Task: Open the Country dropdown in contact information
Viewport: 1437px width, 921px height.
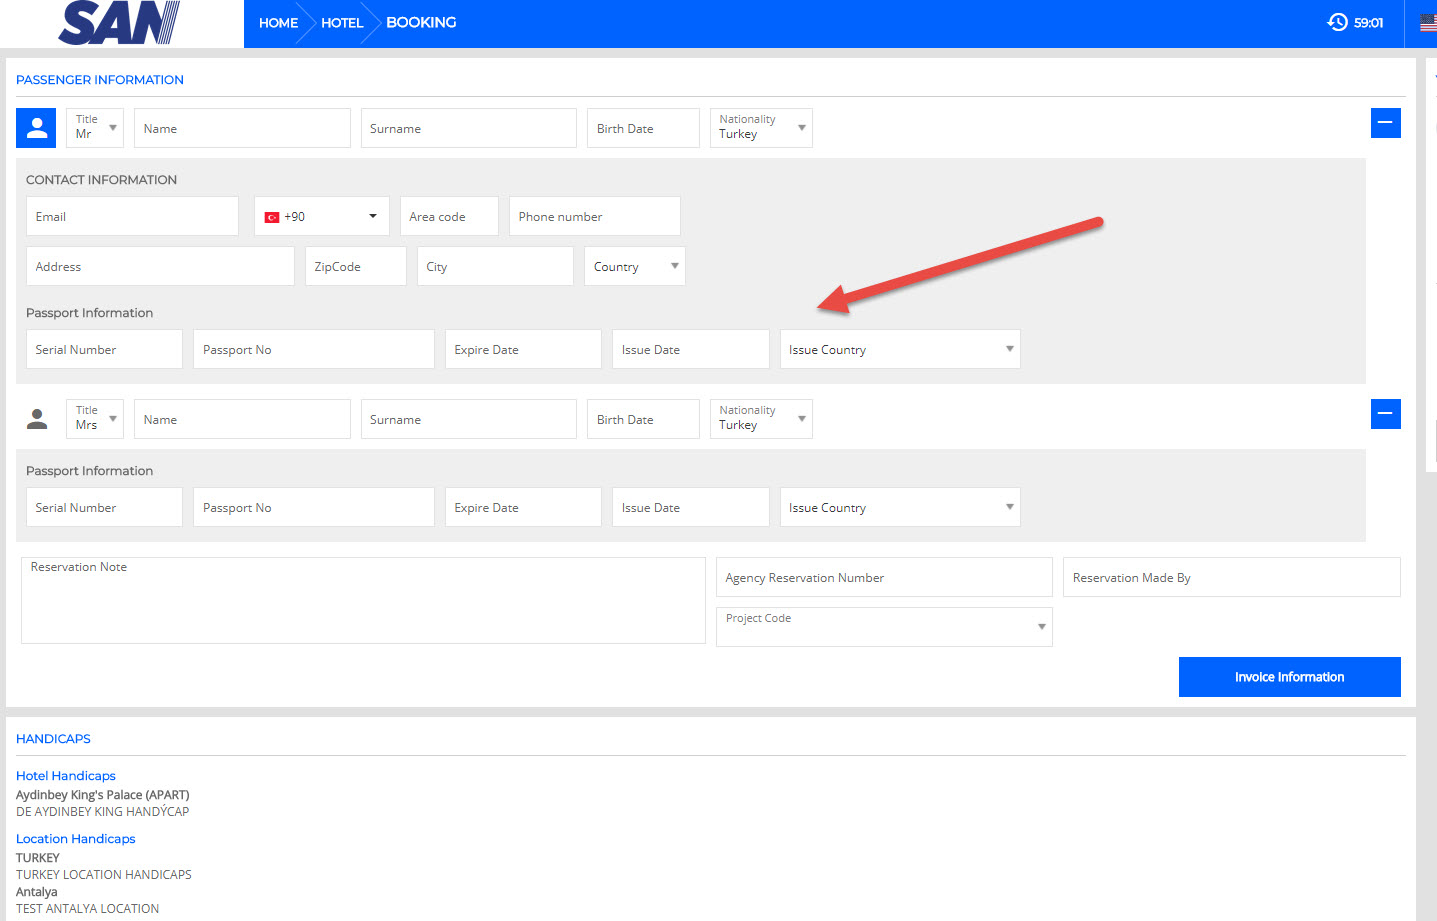Action: point(635,266)
